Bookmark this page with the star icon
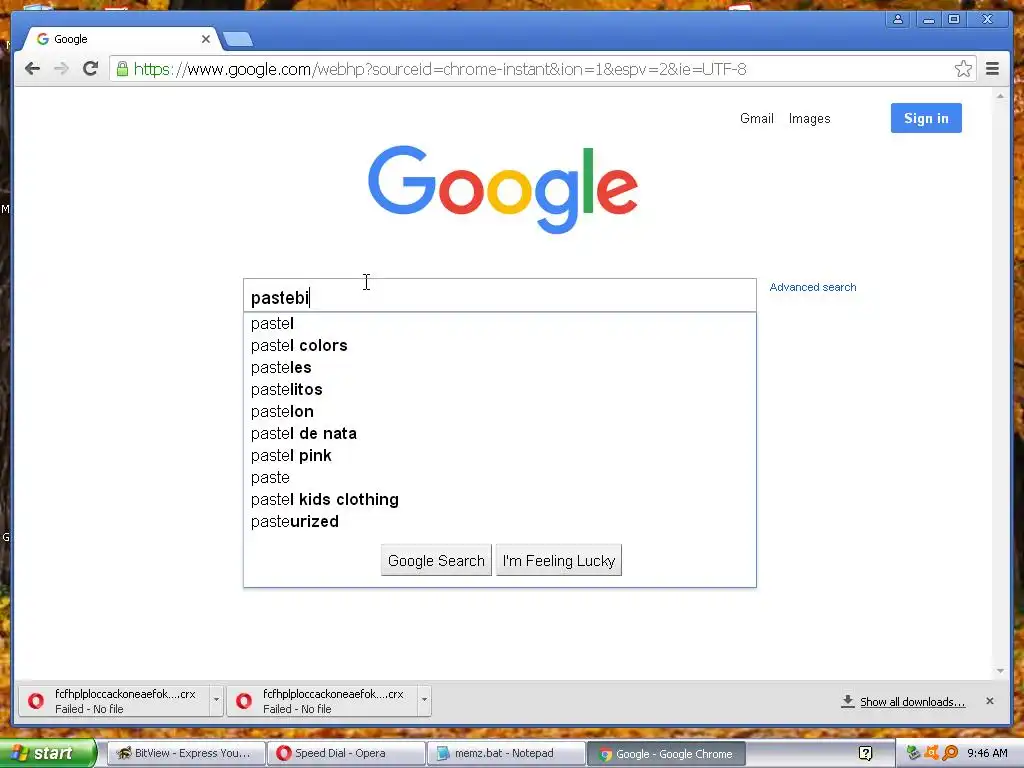The height and width of the screenshot is (768, 1024). 963,69
